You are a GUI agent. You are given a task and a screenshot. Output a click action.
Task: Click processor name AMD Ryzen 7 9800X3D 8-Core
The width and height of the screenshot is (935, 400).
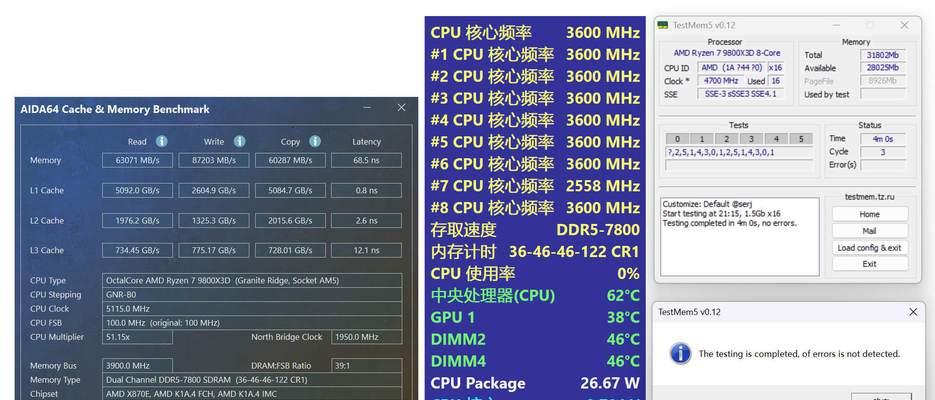coord(727,53)
